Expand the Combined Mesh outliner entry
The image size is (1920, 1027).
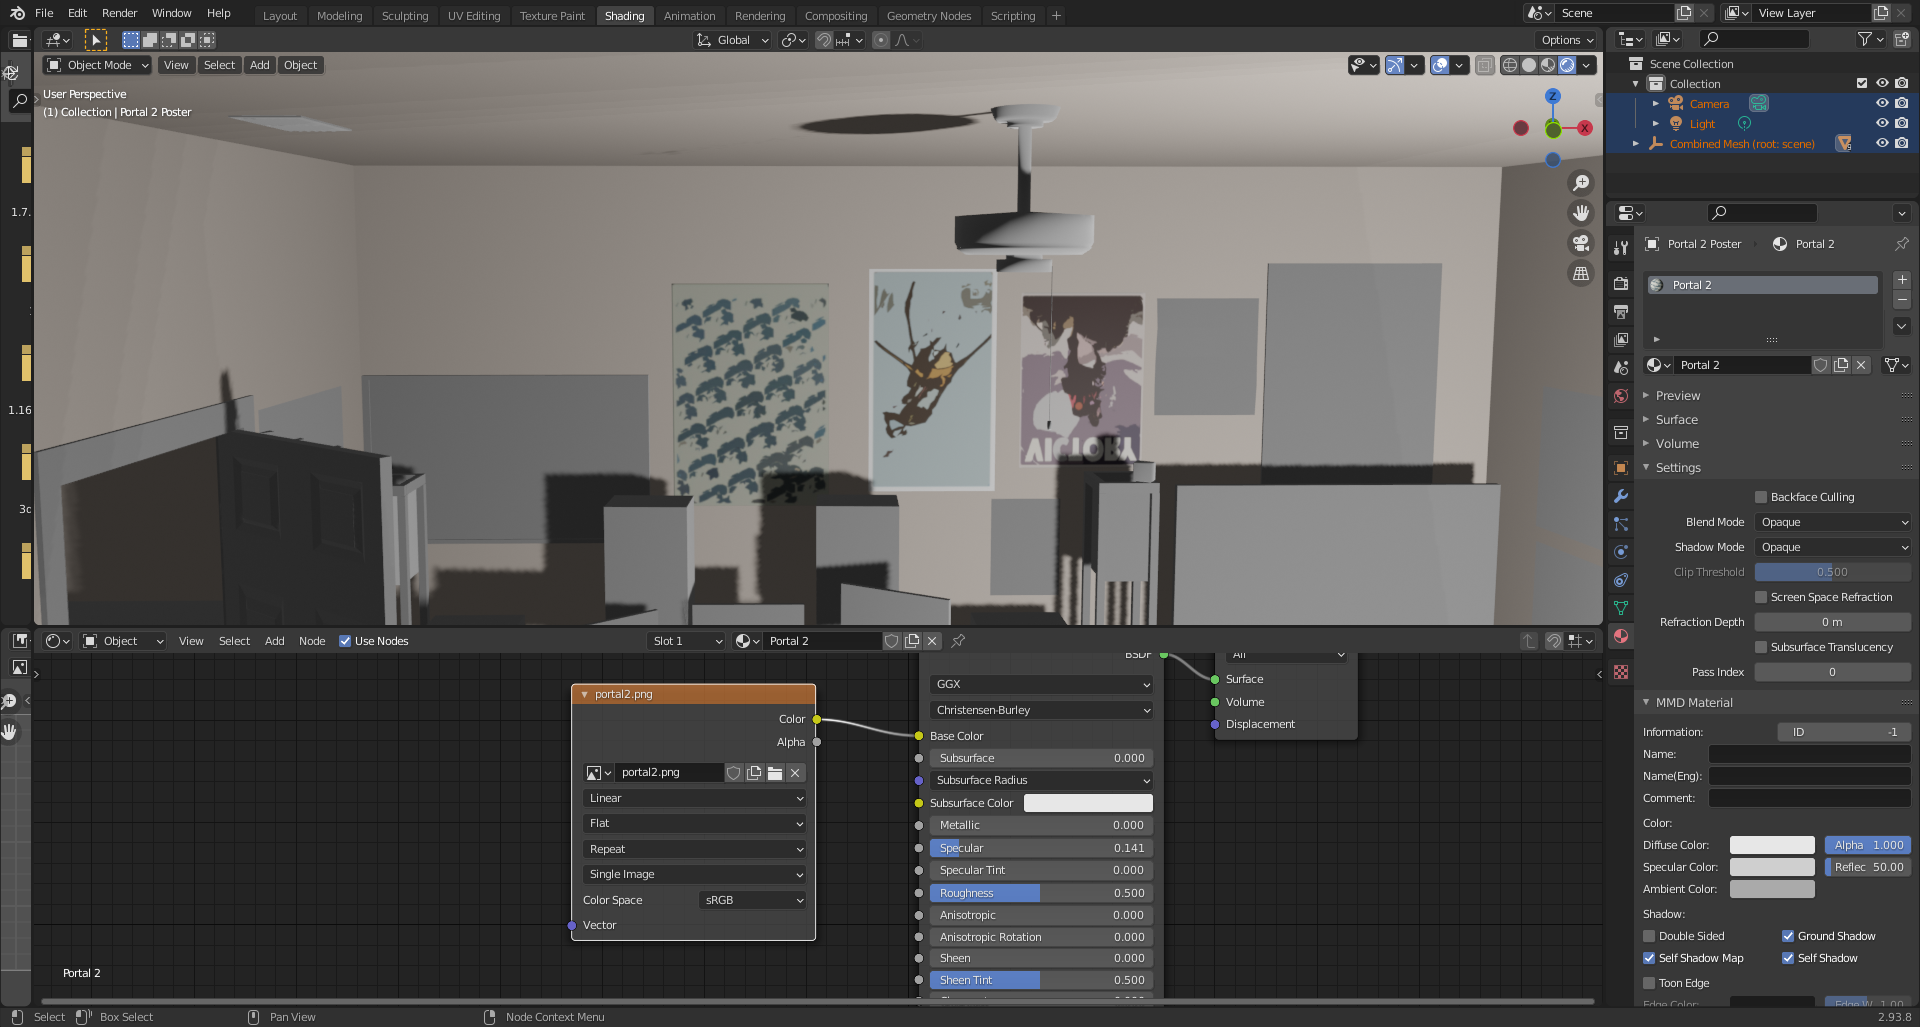click(x=1637, y=143)
